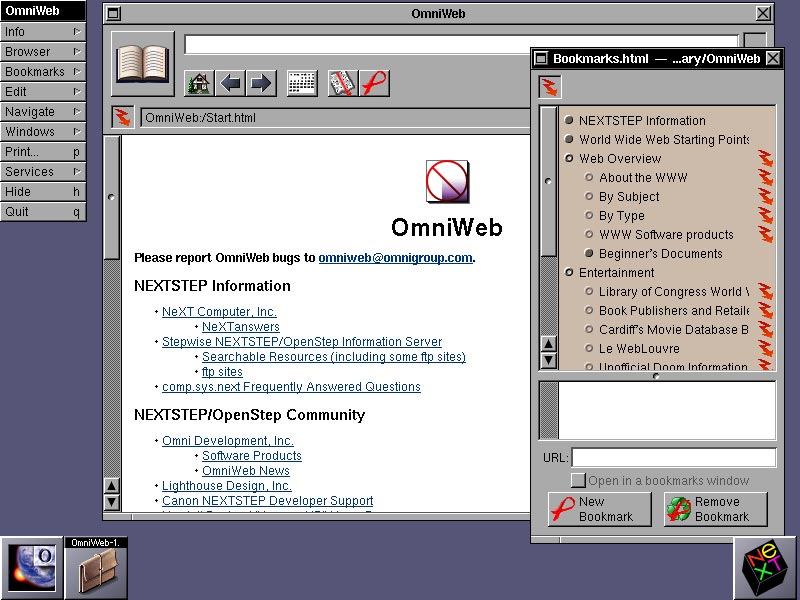This screenshot has height=600, width=800.
Task: Open the history grid icon
Action: [x=302, y=83]
